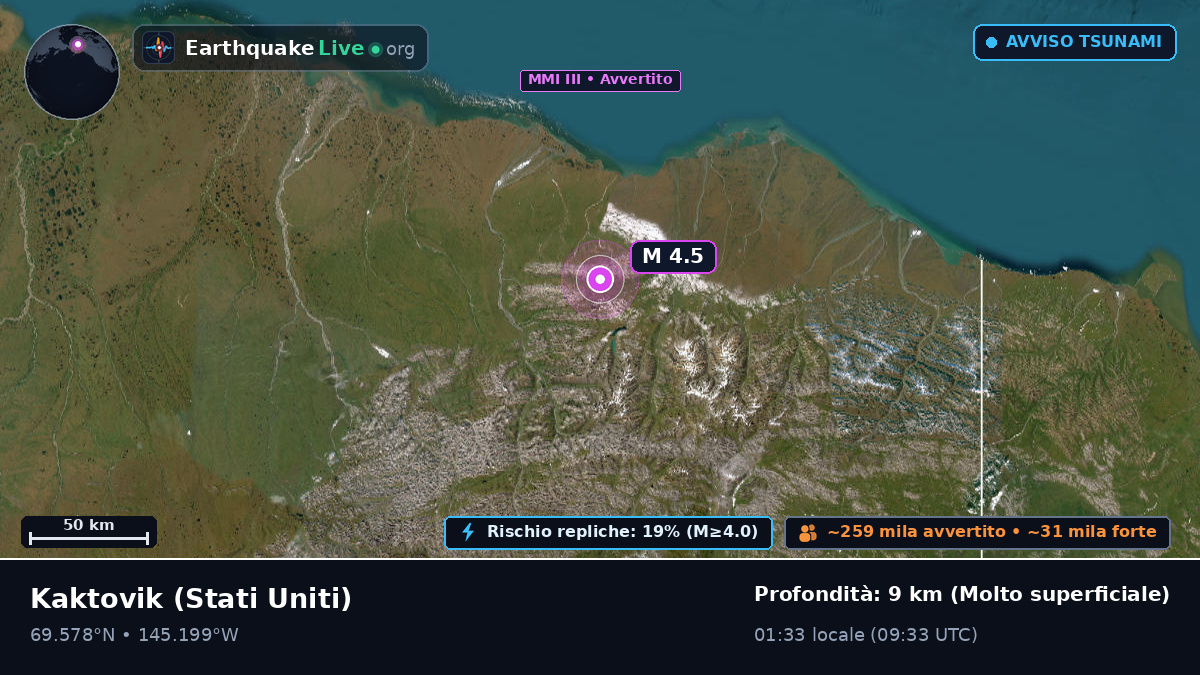Select the coordinates 69.578°N 145.199°W text
The height and width of the screenshot is (675, 1200).
[x=134, y=635]
